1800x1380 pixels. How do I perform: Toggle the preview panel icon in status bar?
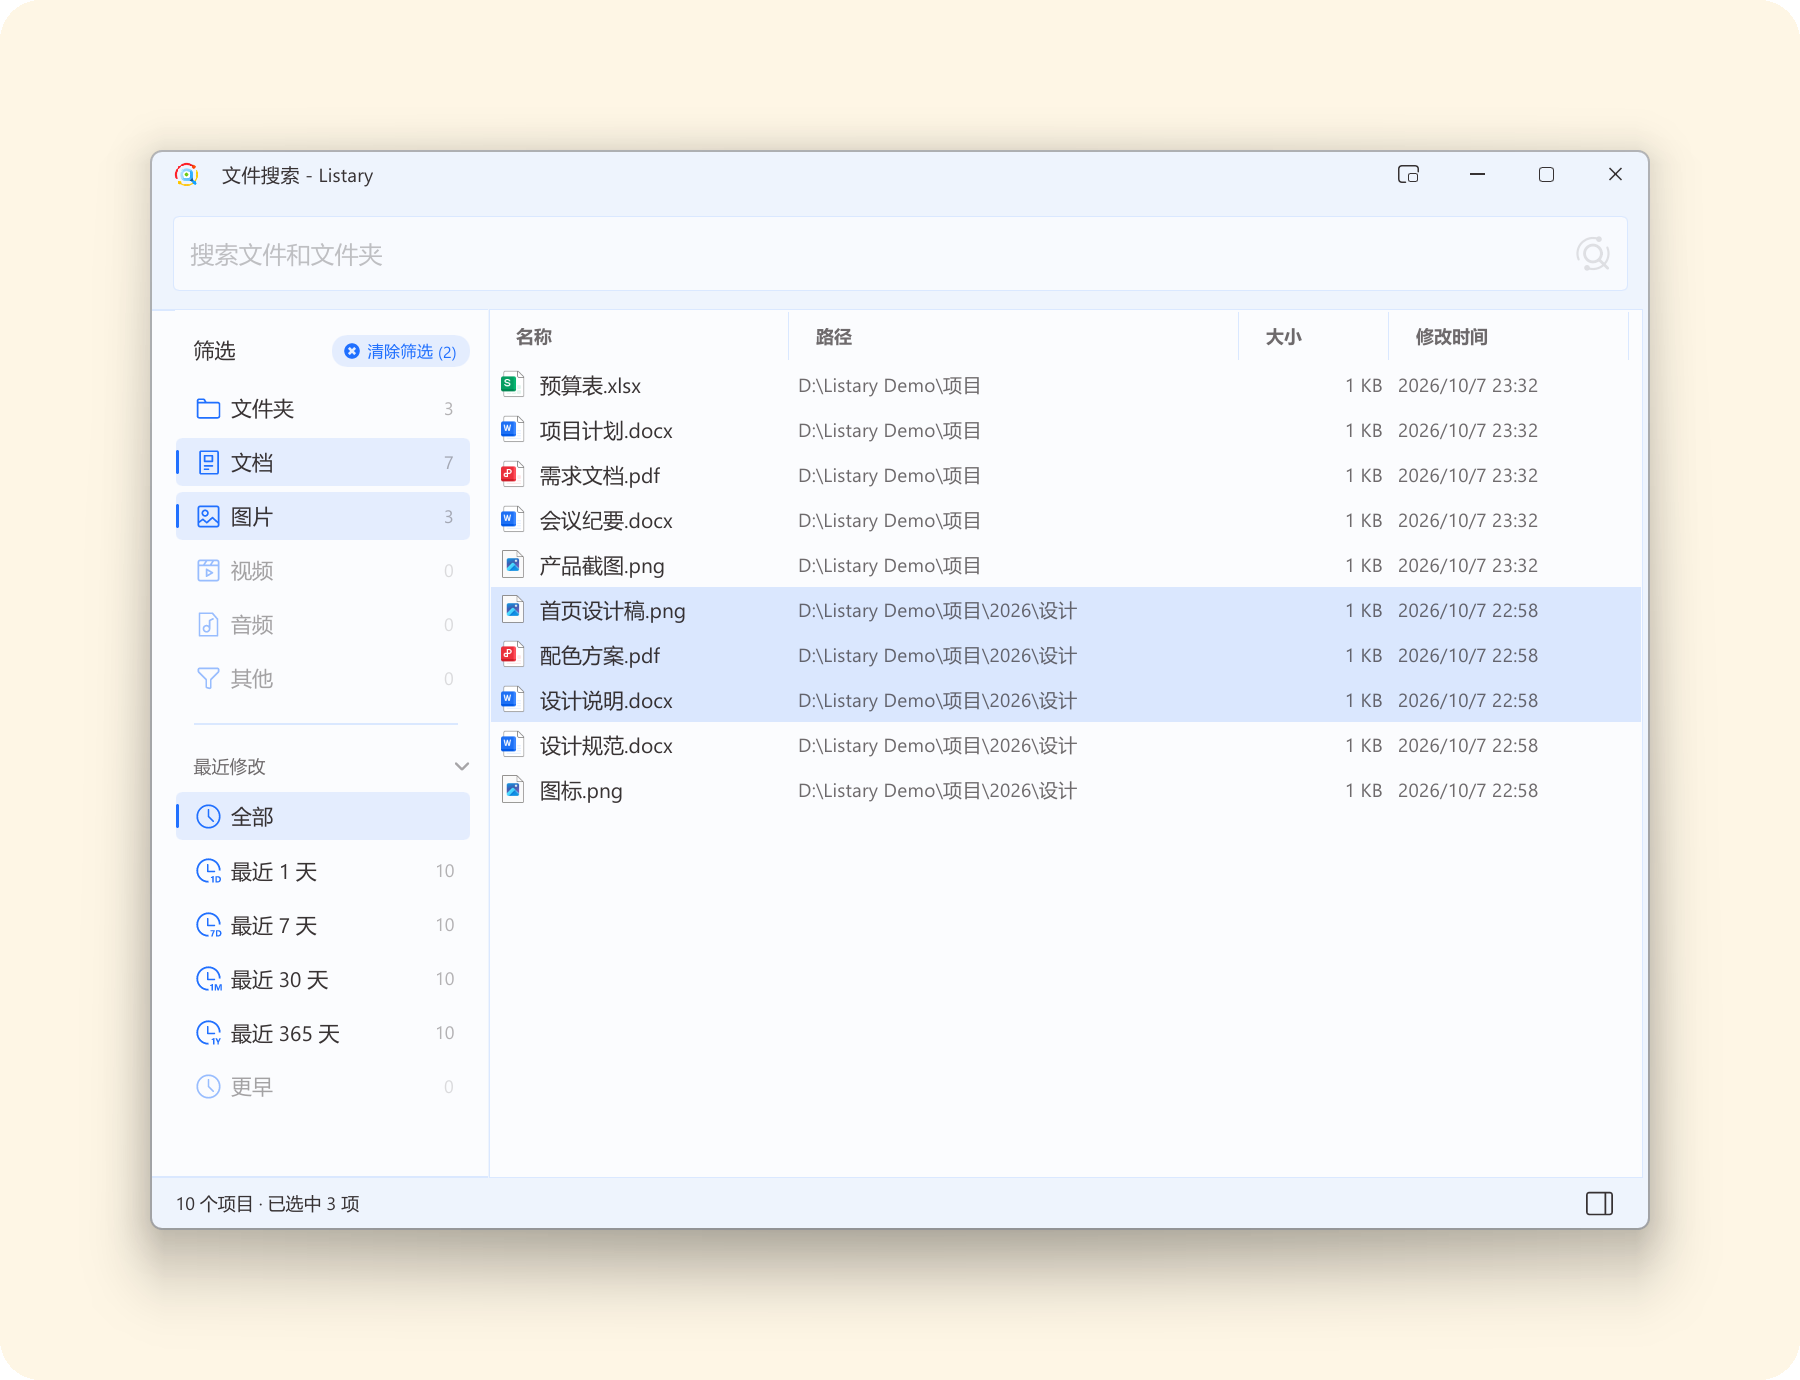[x=1599, y=1203]
